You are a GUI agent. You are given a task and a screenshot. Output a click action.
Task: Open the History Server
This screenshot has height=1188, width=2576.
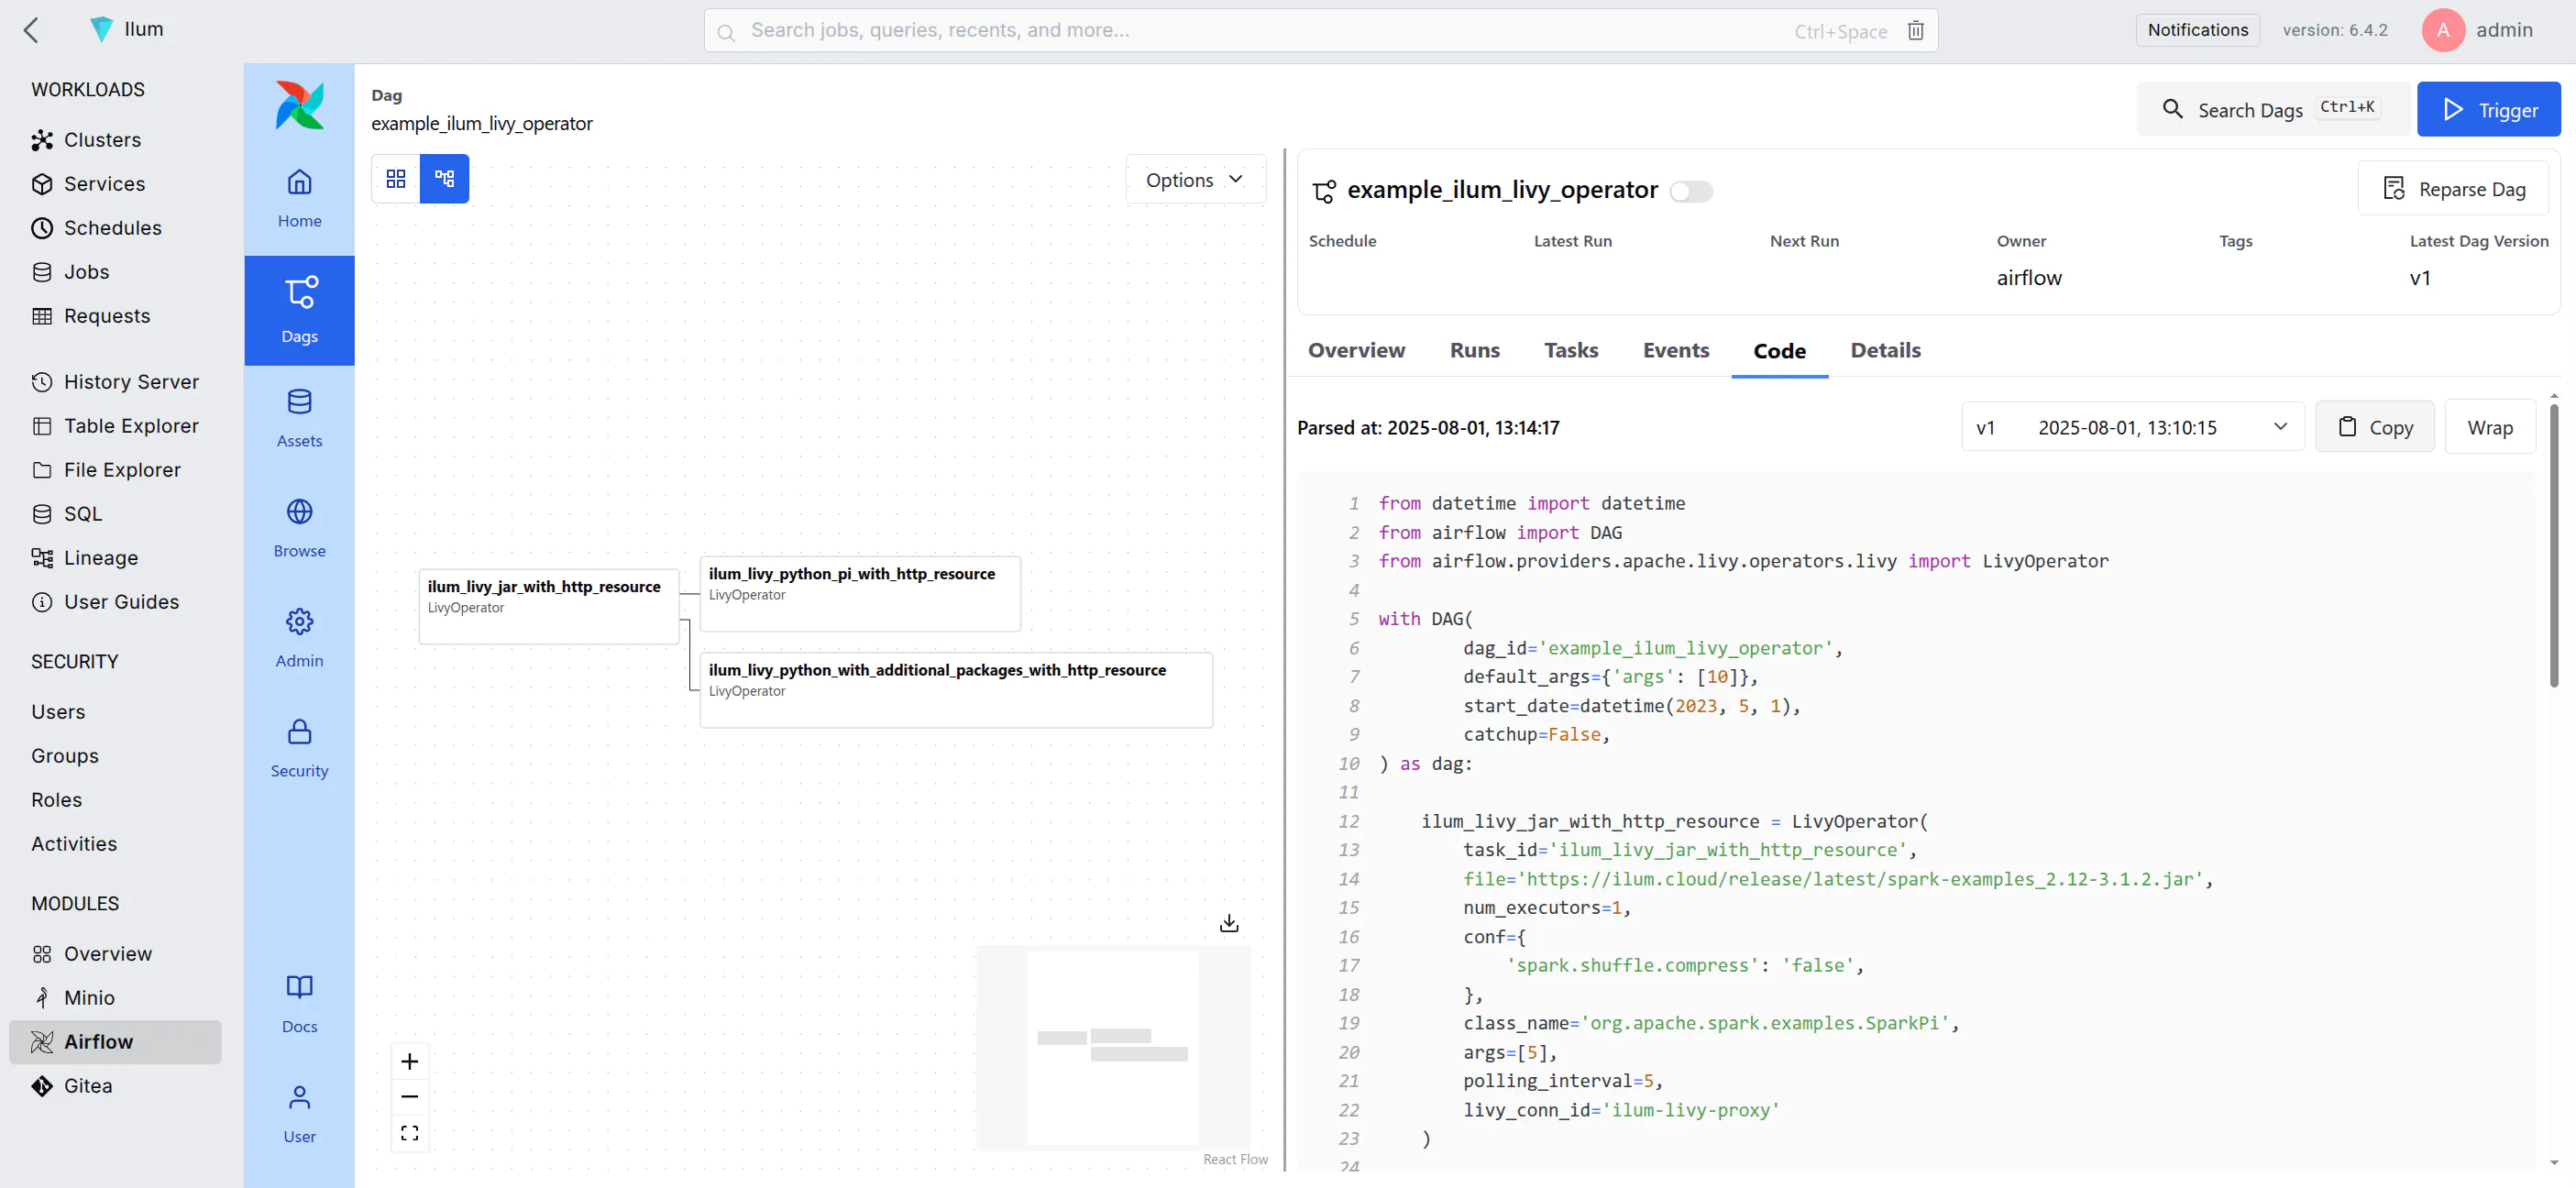(x=131, y=382)
